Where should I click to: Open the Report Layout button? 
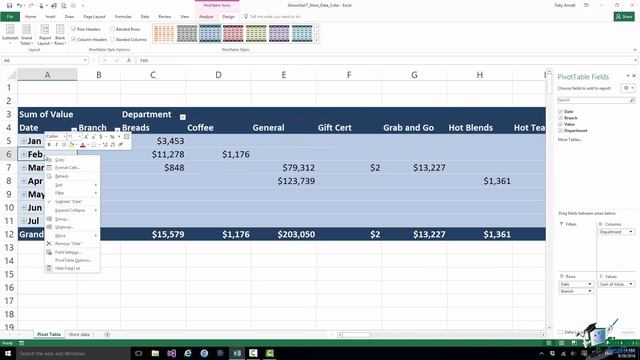click(44, 34)
